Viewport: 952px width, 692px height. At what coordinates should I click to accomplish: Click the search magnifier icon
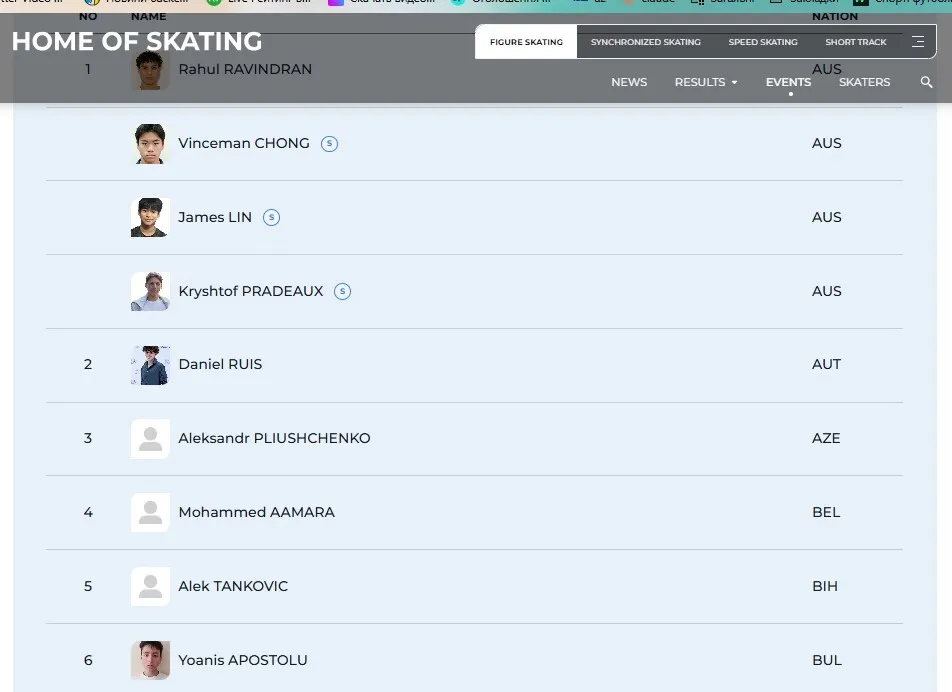point(926,82)
